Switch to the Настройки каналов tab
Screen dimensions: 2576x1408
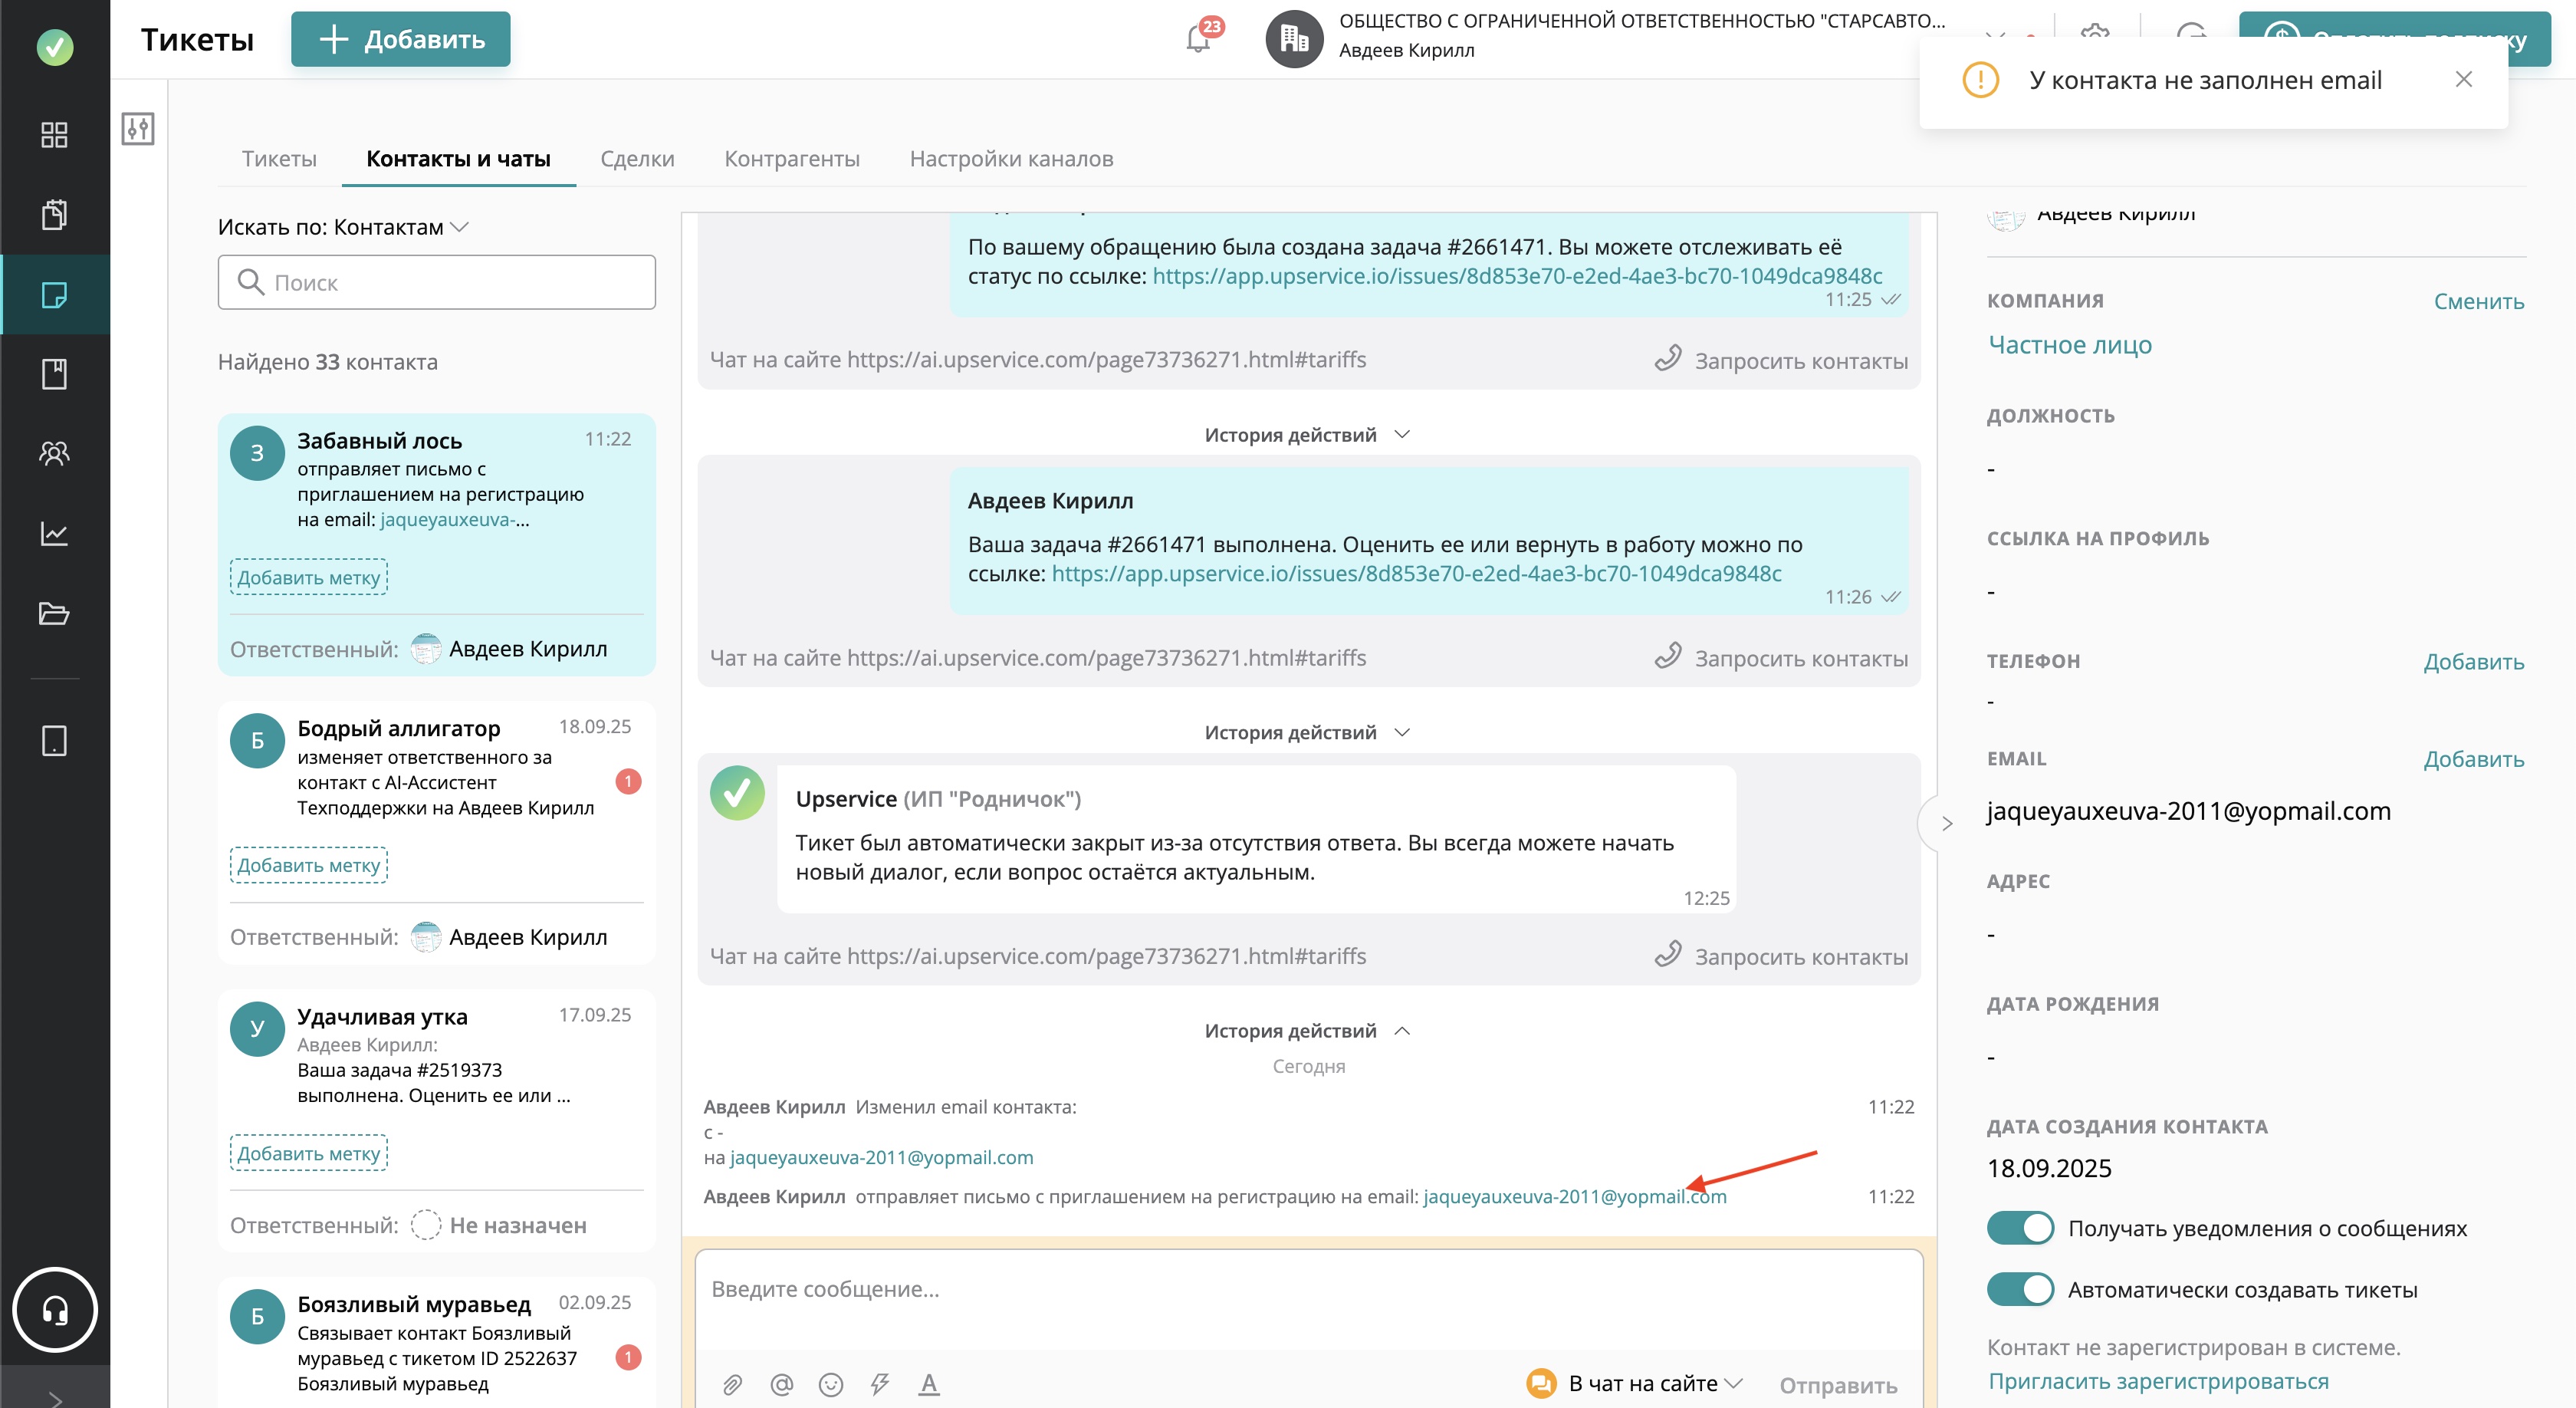tap(1011, 159)
